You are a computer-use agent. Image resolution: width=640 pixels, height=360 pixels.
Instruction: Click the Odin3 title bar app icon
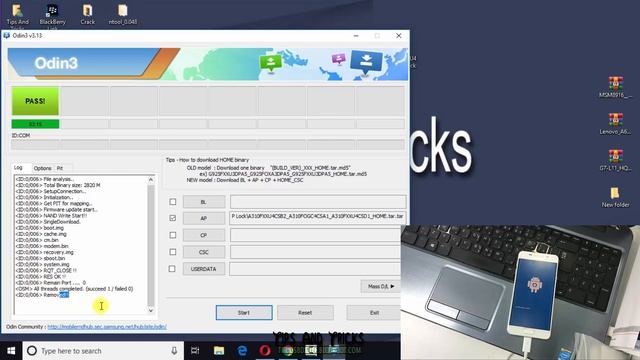pyautogui.click(x=7, y=36)
